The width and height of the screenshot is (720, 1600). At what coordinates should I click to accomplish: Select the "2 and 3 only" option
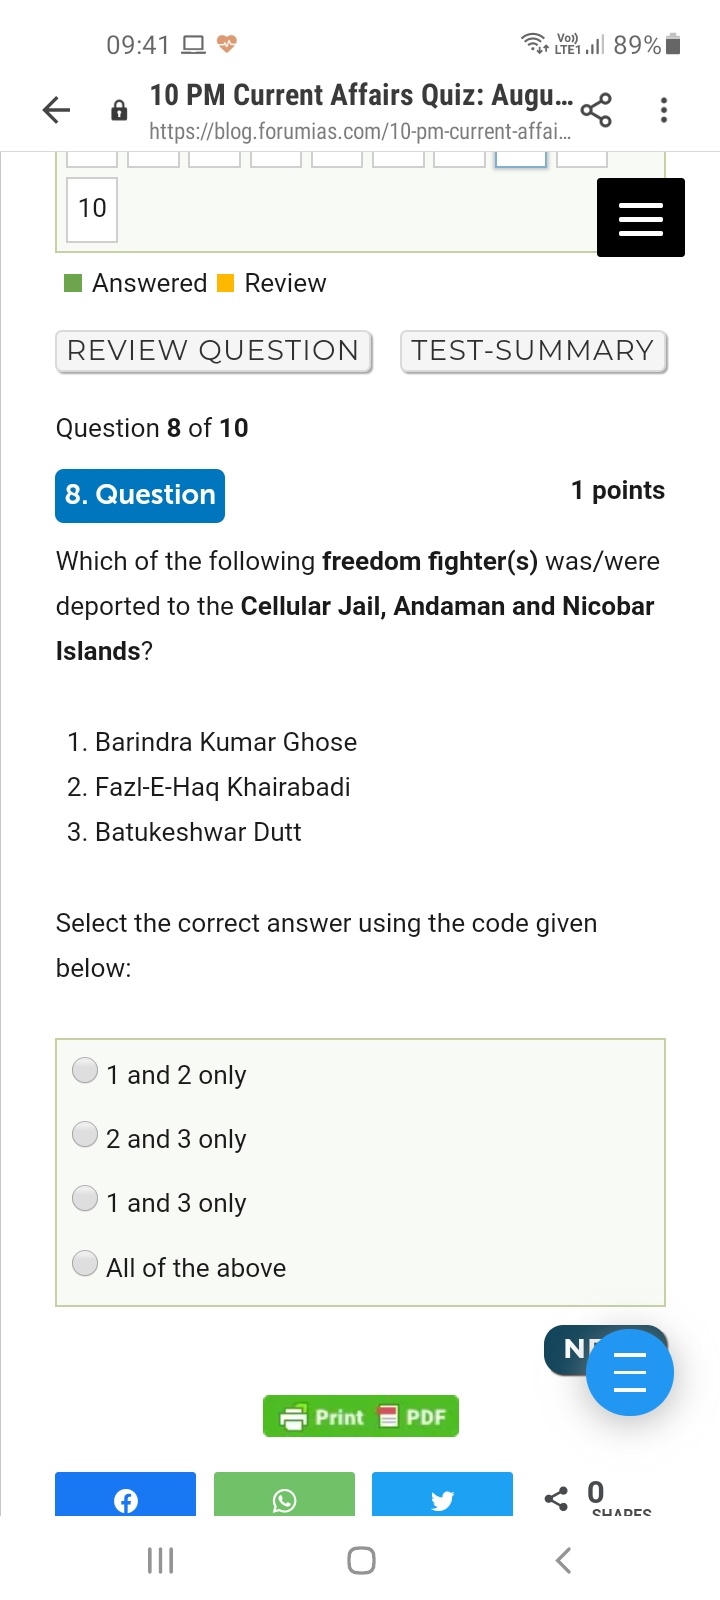pyautogui.click(x=86, y=1135)
